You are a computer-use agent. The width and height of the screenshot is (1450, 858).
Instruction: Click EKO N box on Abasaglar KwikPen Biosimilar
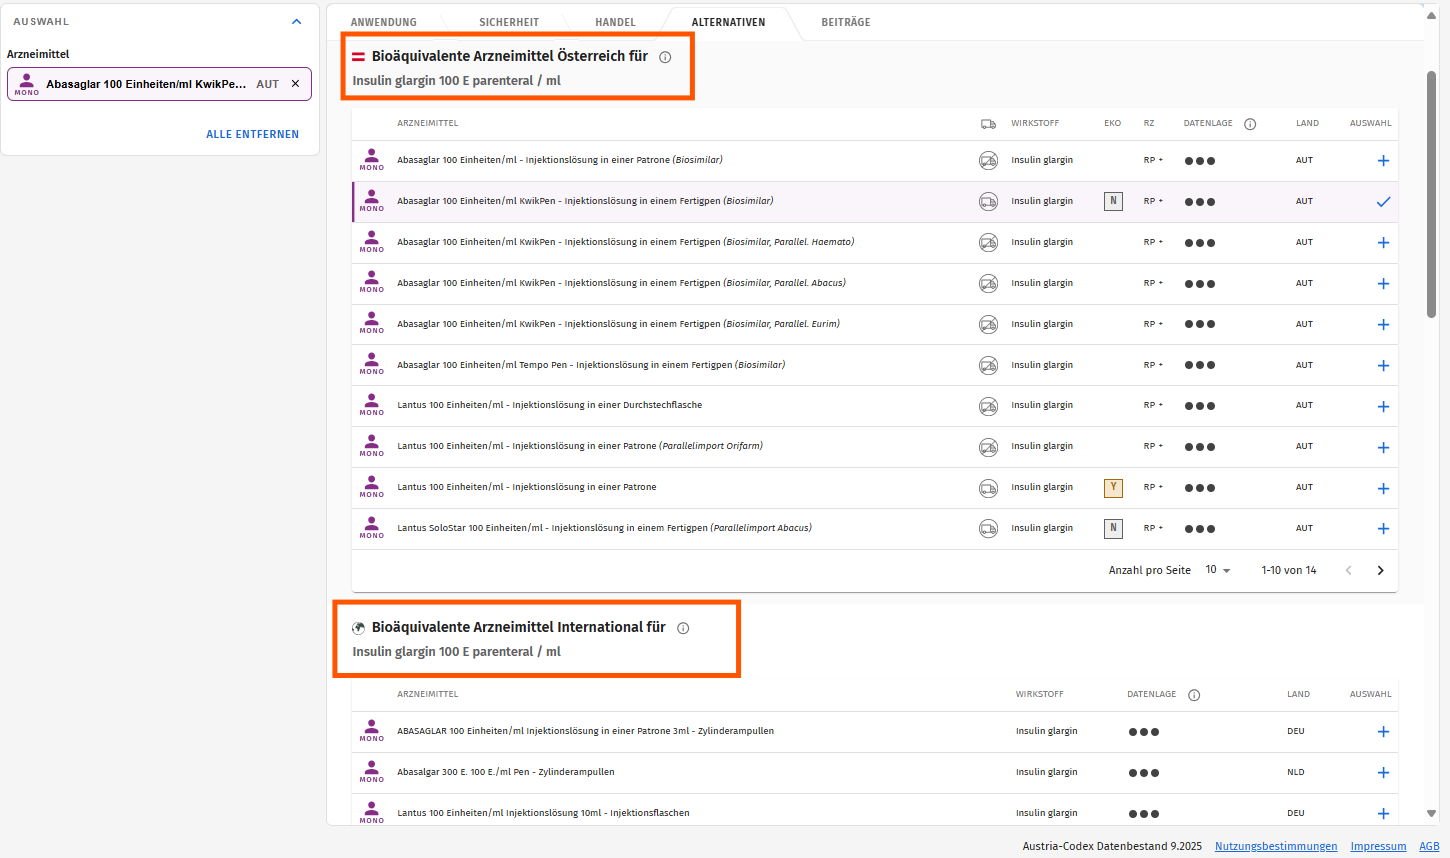click(x=1113, y=201)
